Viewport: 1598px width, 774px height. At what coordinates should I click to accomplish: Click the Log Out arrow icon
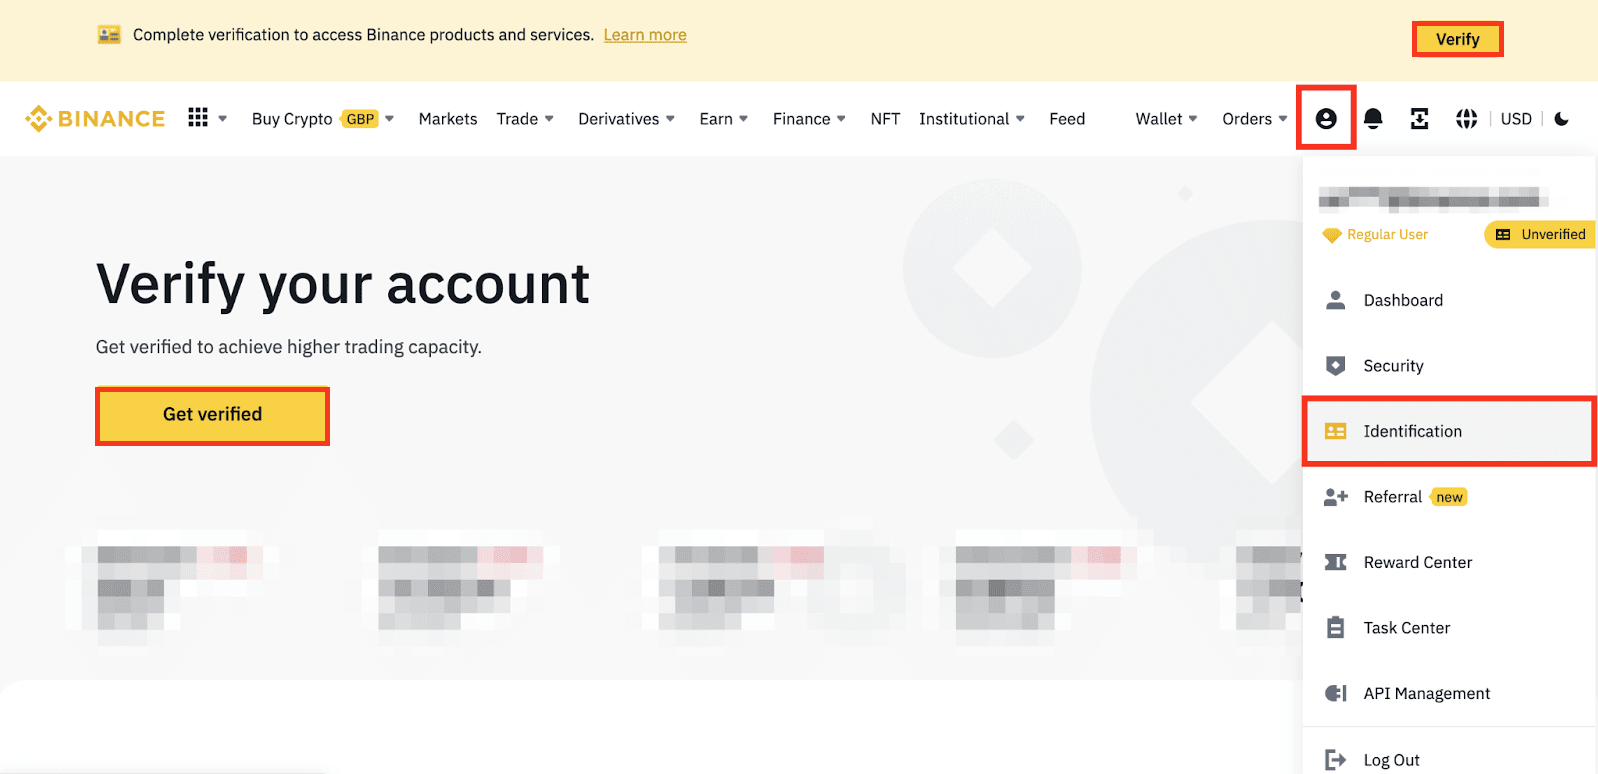click(x=1335, y=760)
